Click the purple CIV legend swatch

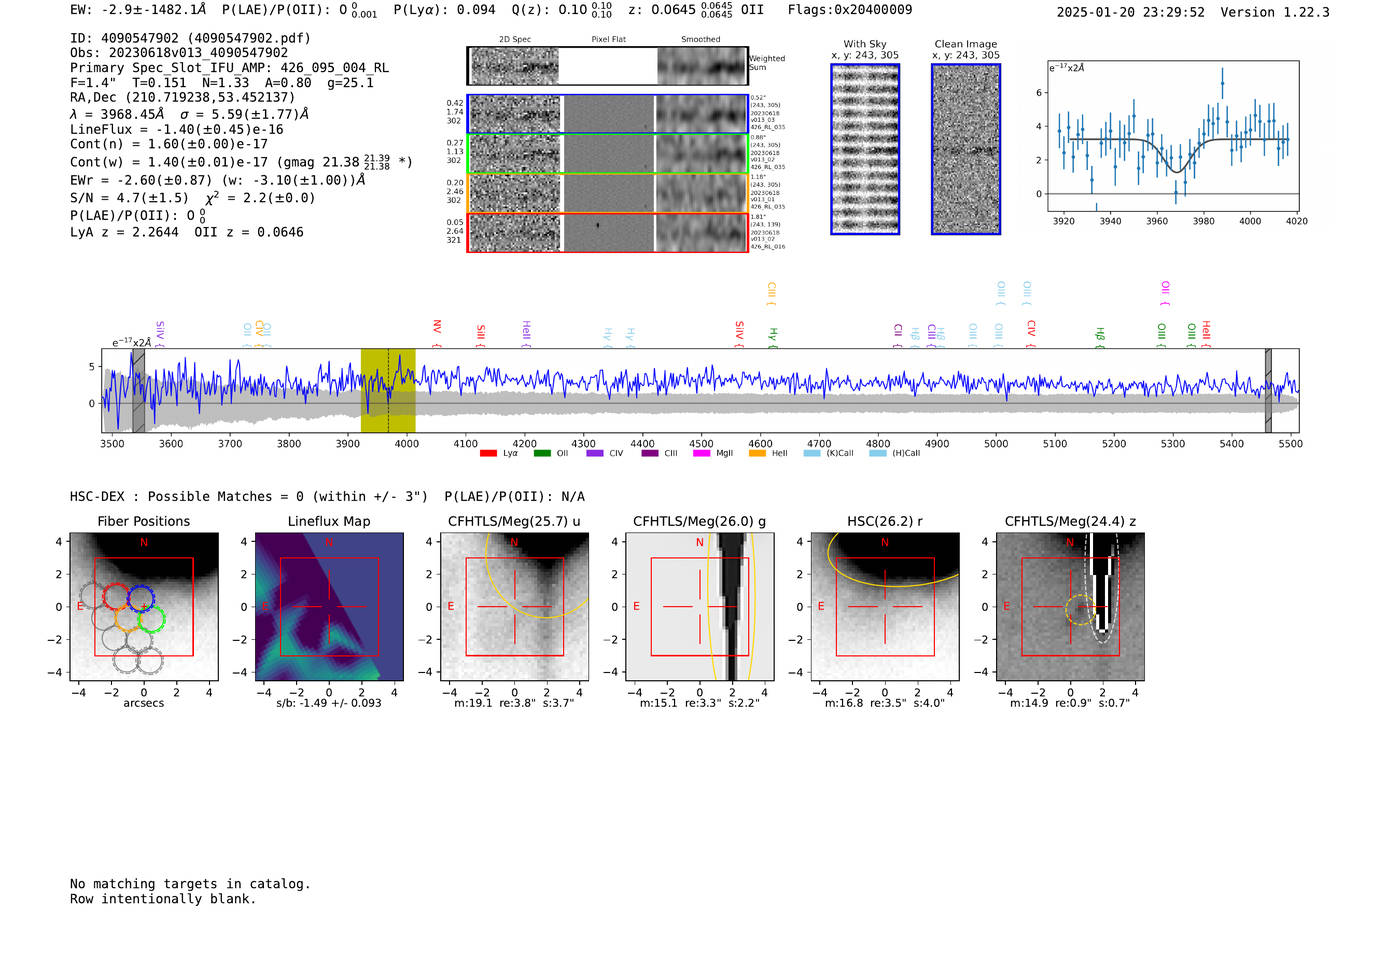[595, 453]
